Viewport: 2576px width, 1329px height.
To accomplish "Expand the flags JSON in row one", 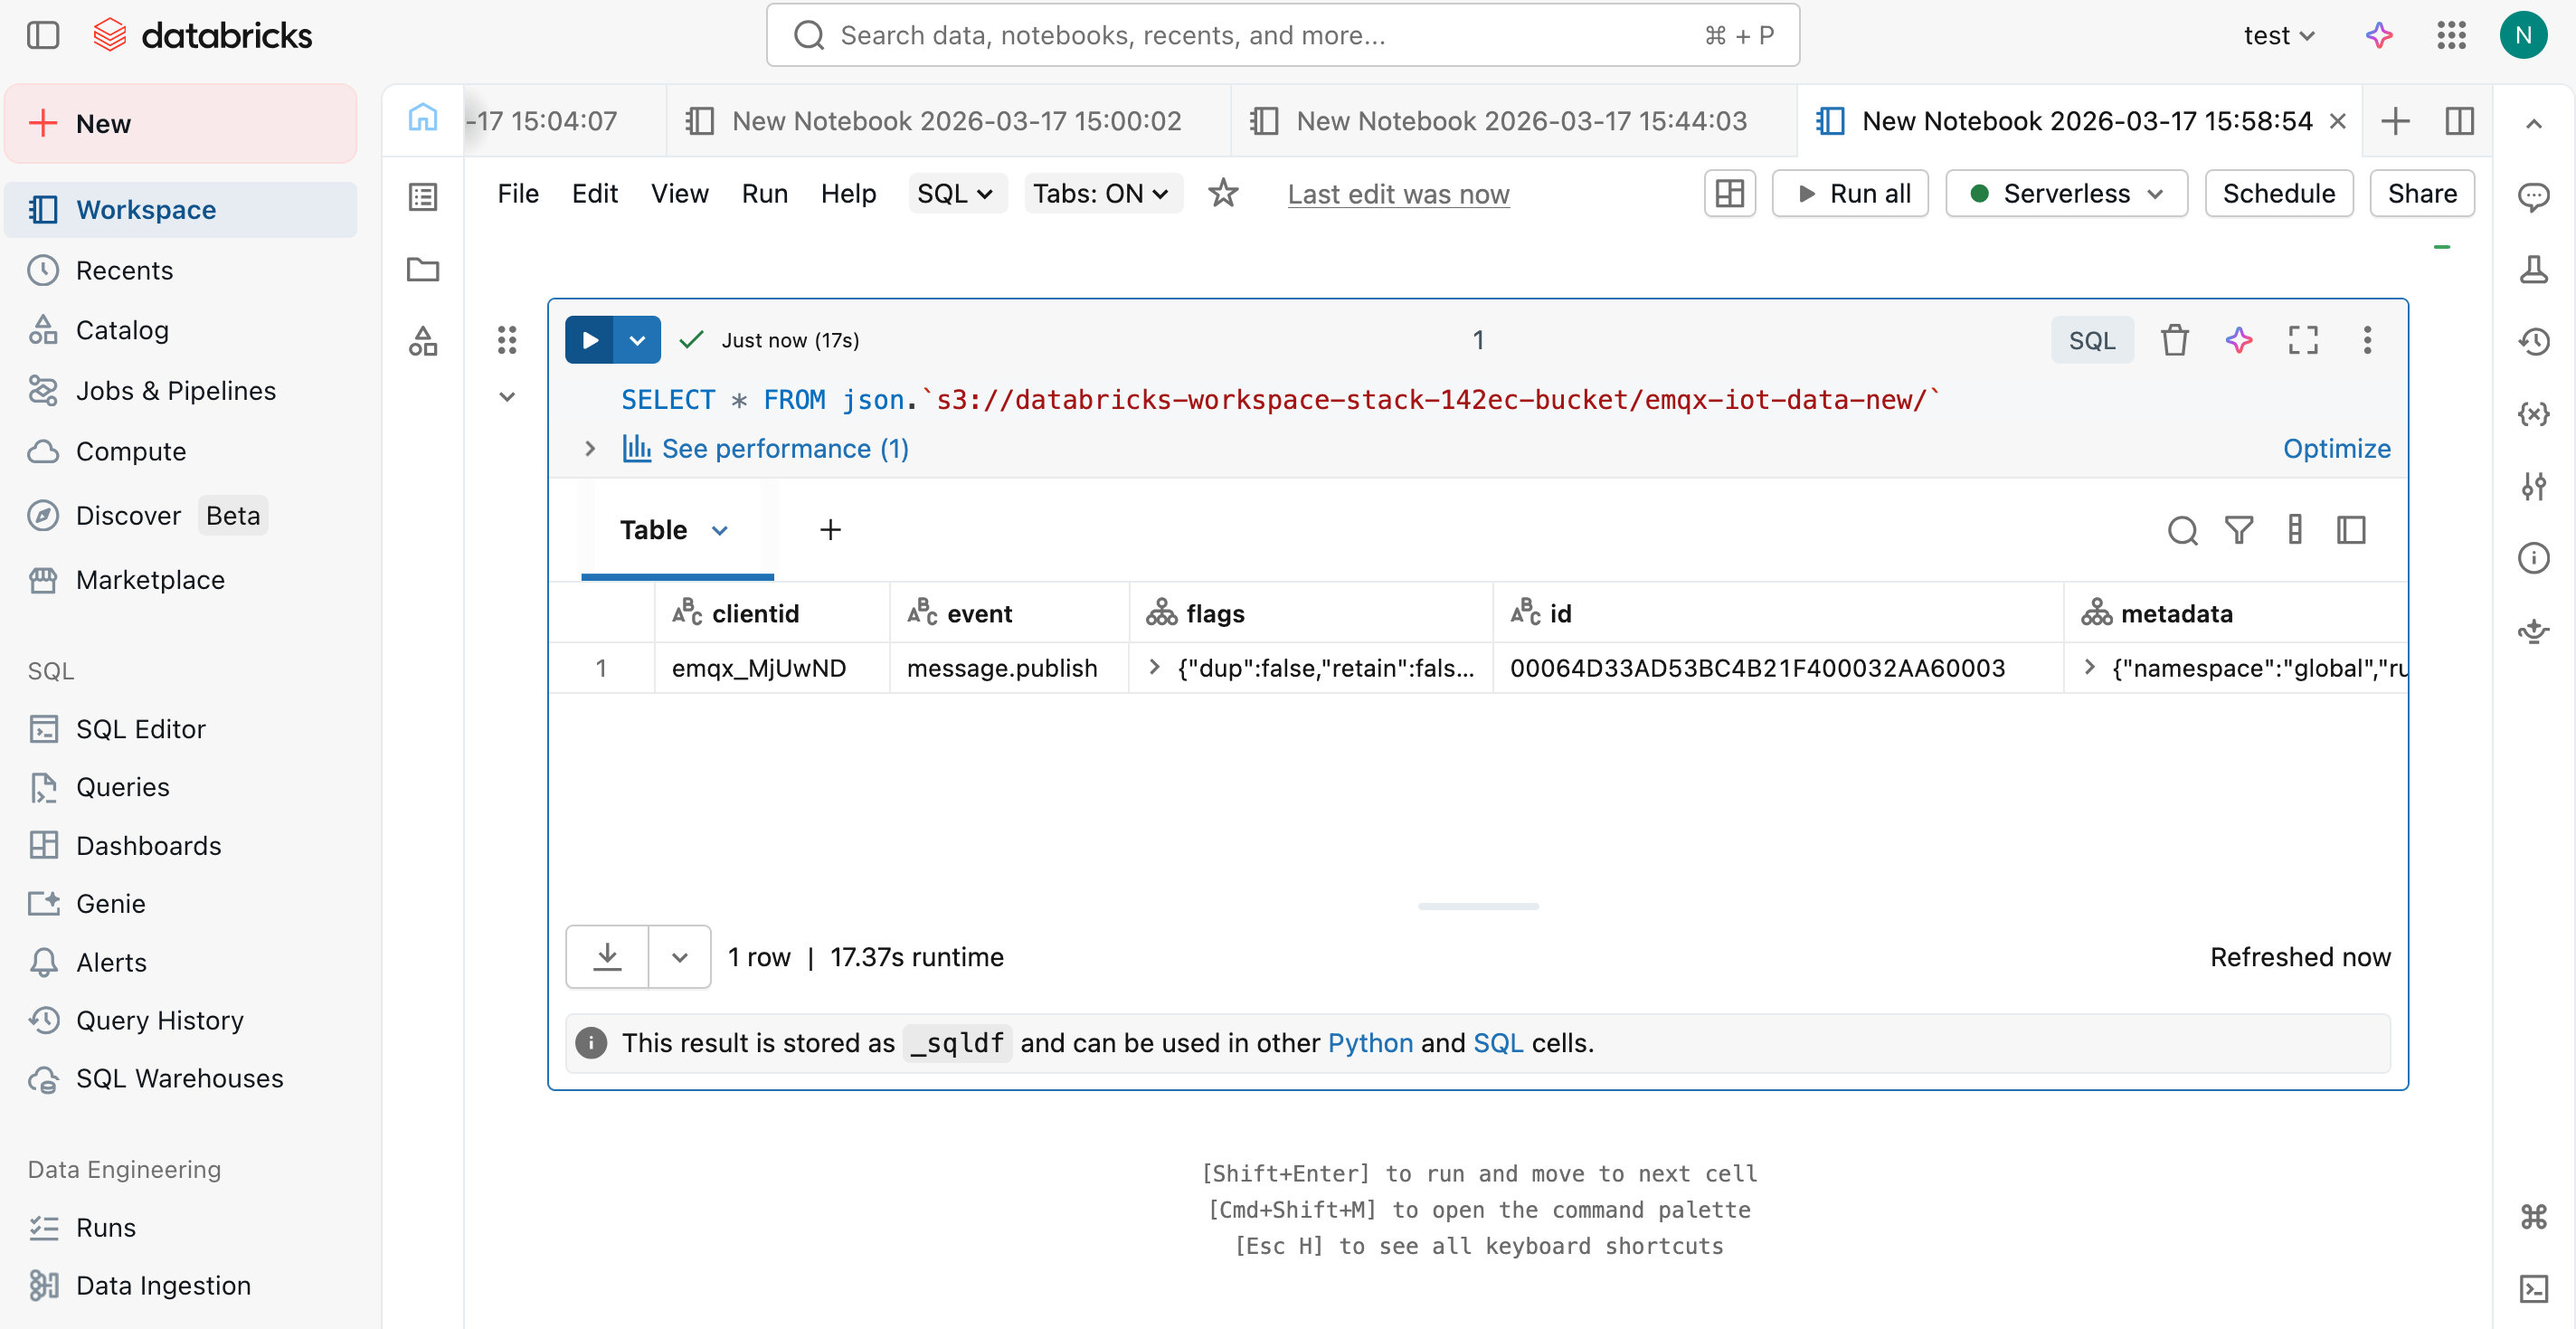I will [x=1155, y=667].
